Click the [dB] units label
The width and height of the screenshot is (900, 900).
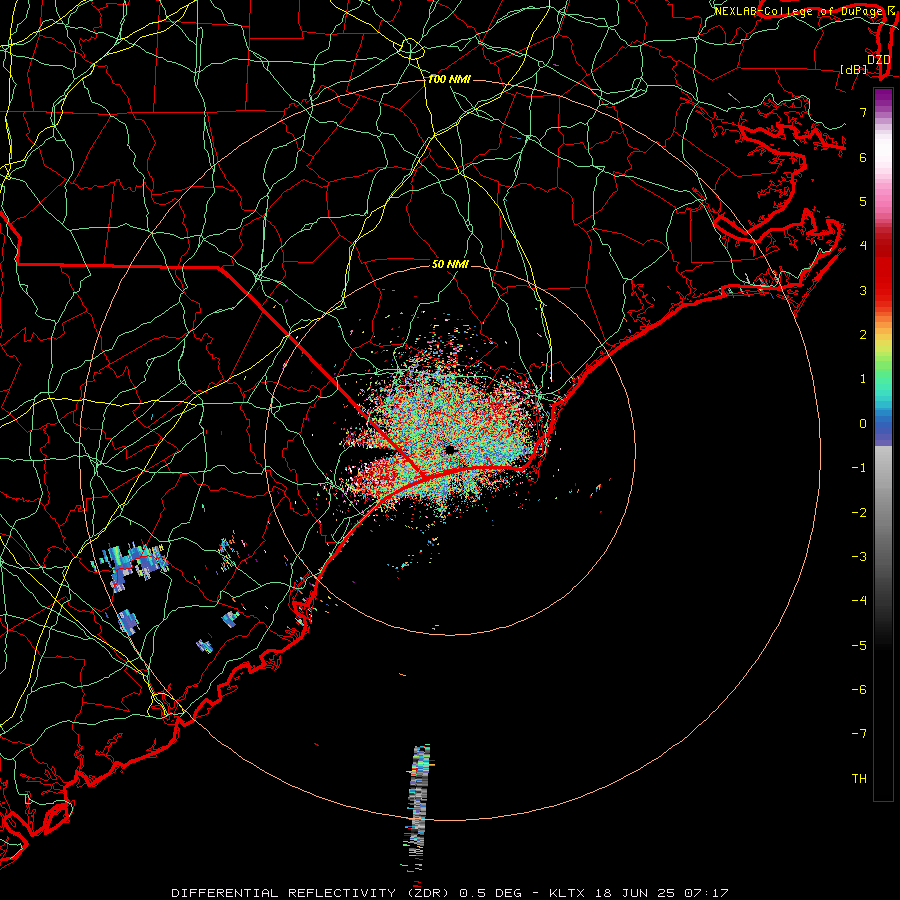[x=854, y=70]
